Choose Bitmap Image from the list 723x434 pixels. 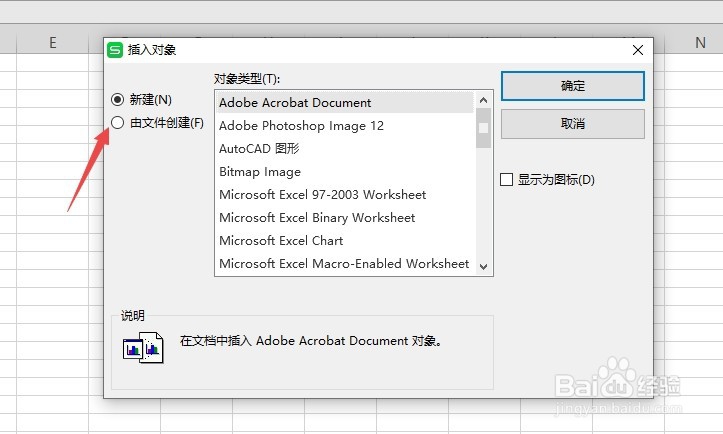click(x=345, y=172)
